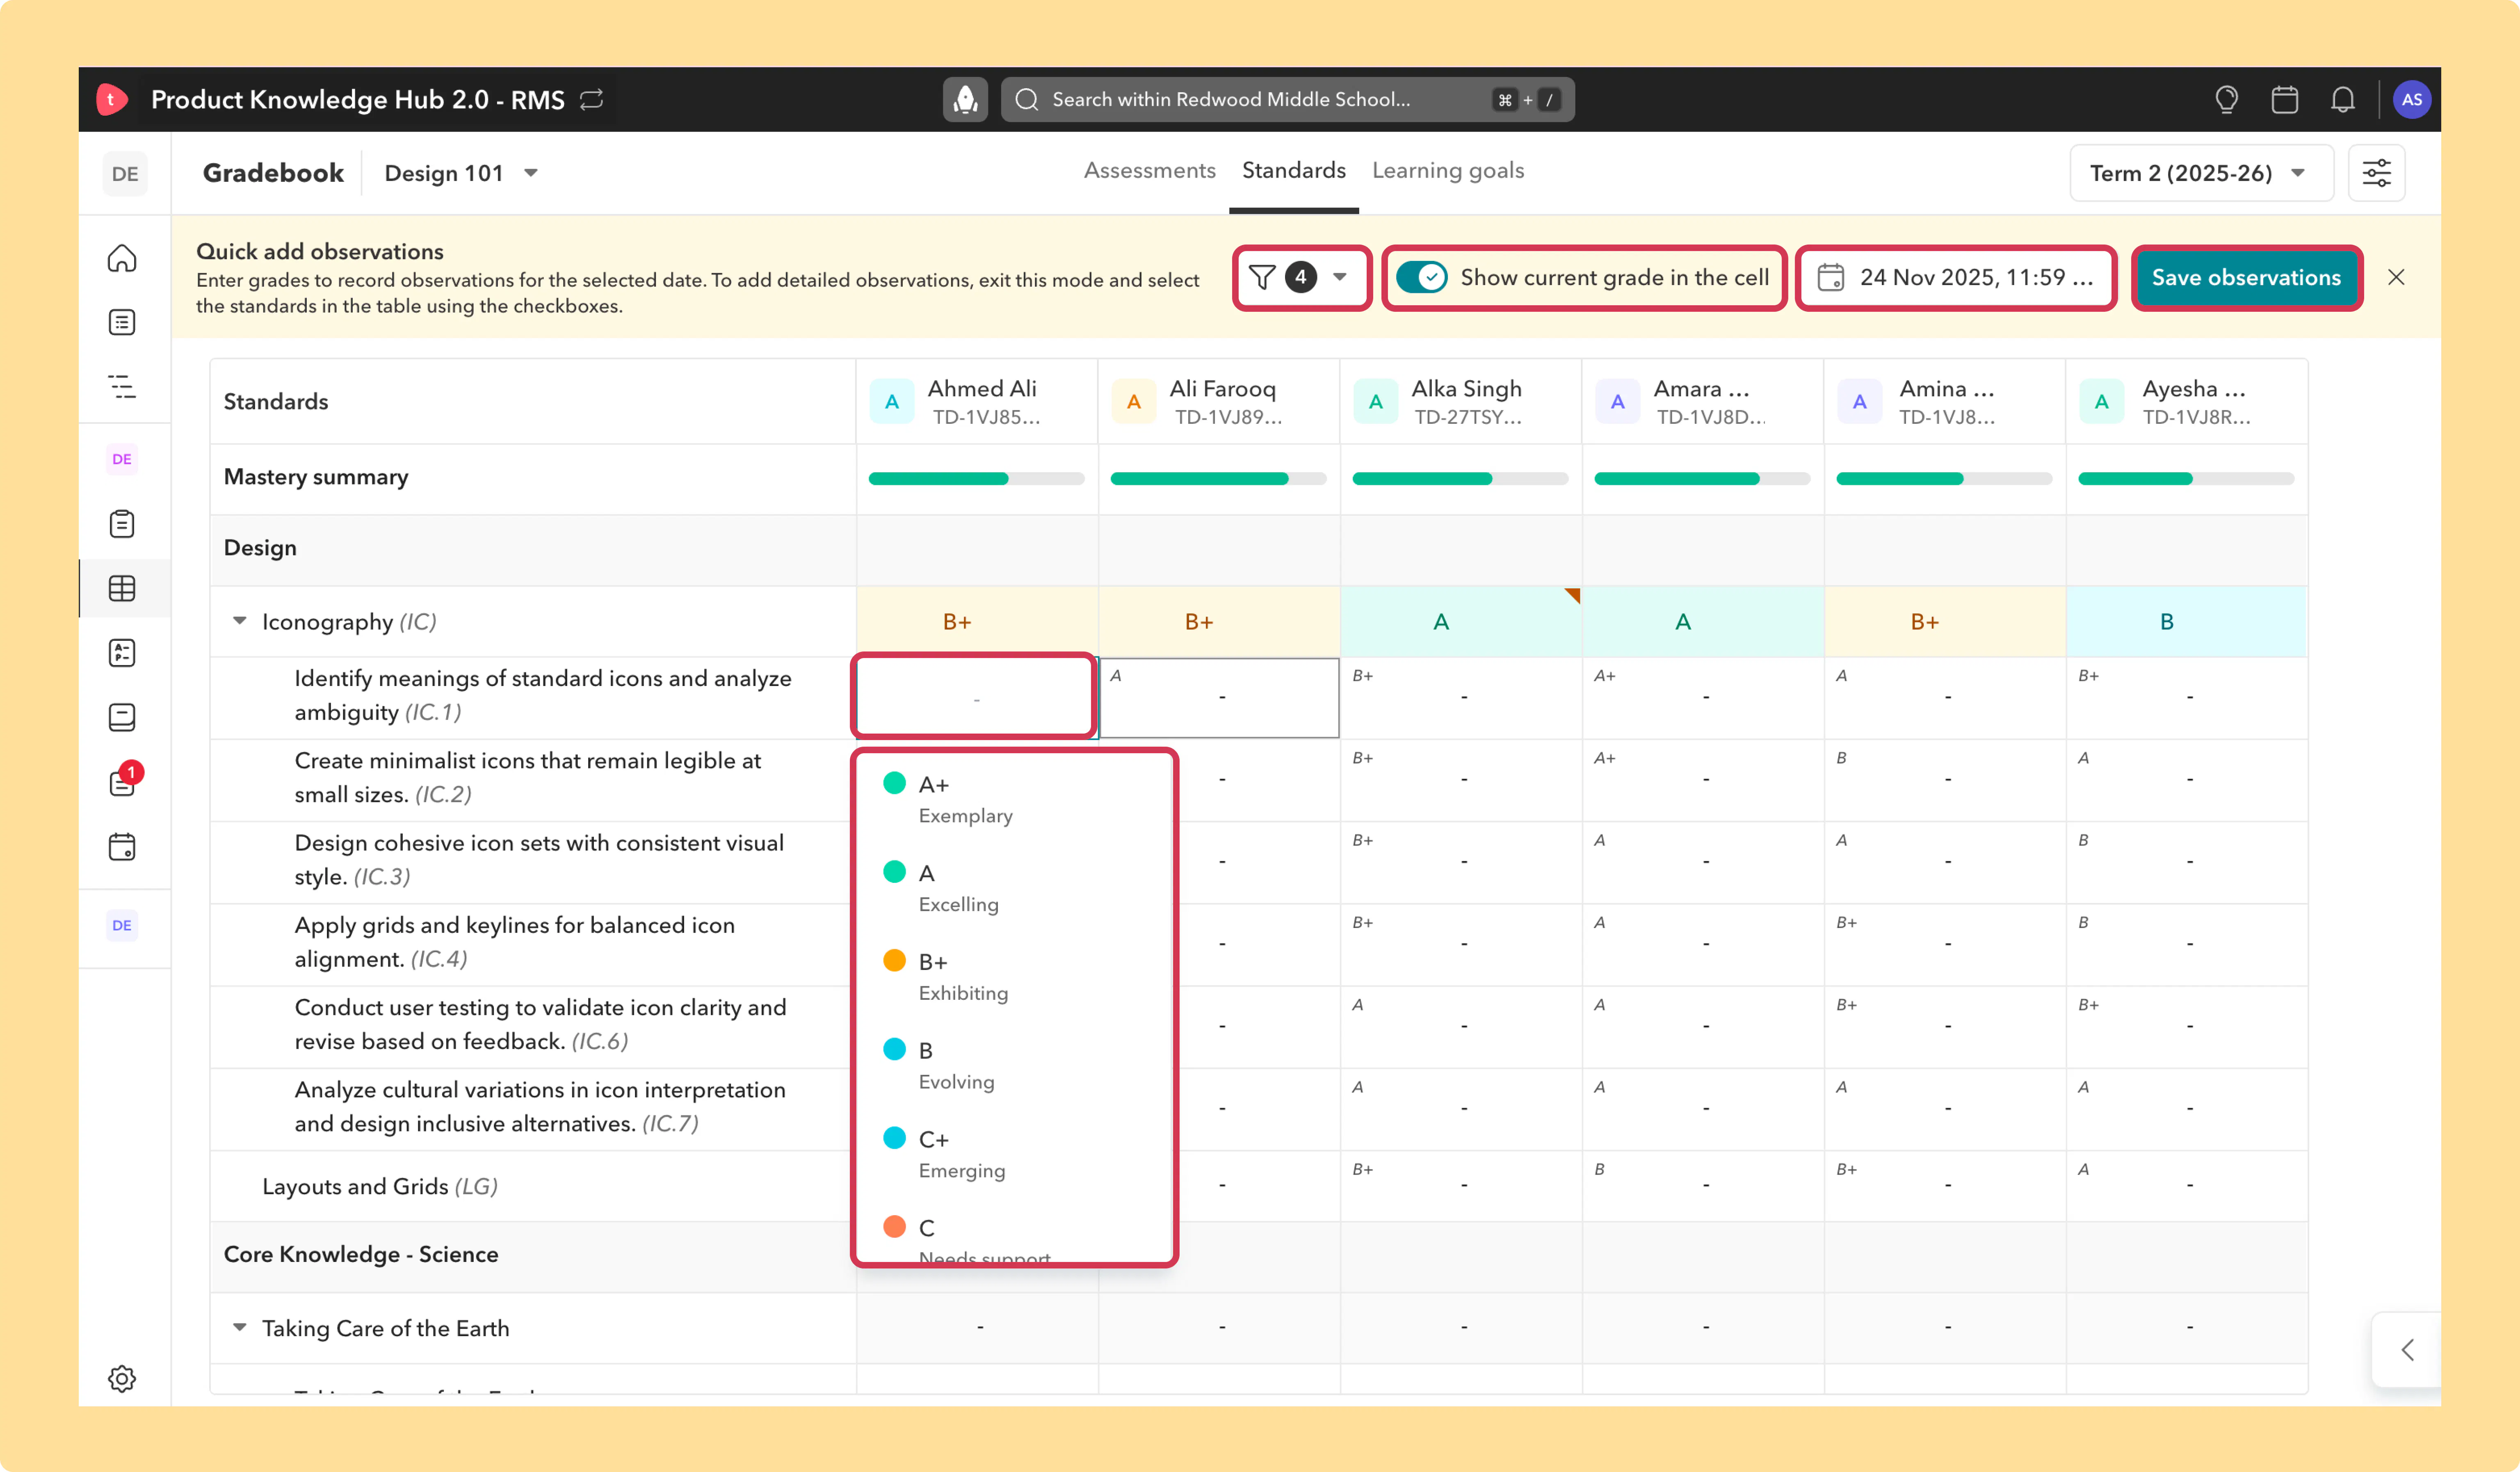Open the calendar icon in left sidebar
The width and height of the screenshot is (2520, 1472).
click(x=122, y=847)
